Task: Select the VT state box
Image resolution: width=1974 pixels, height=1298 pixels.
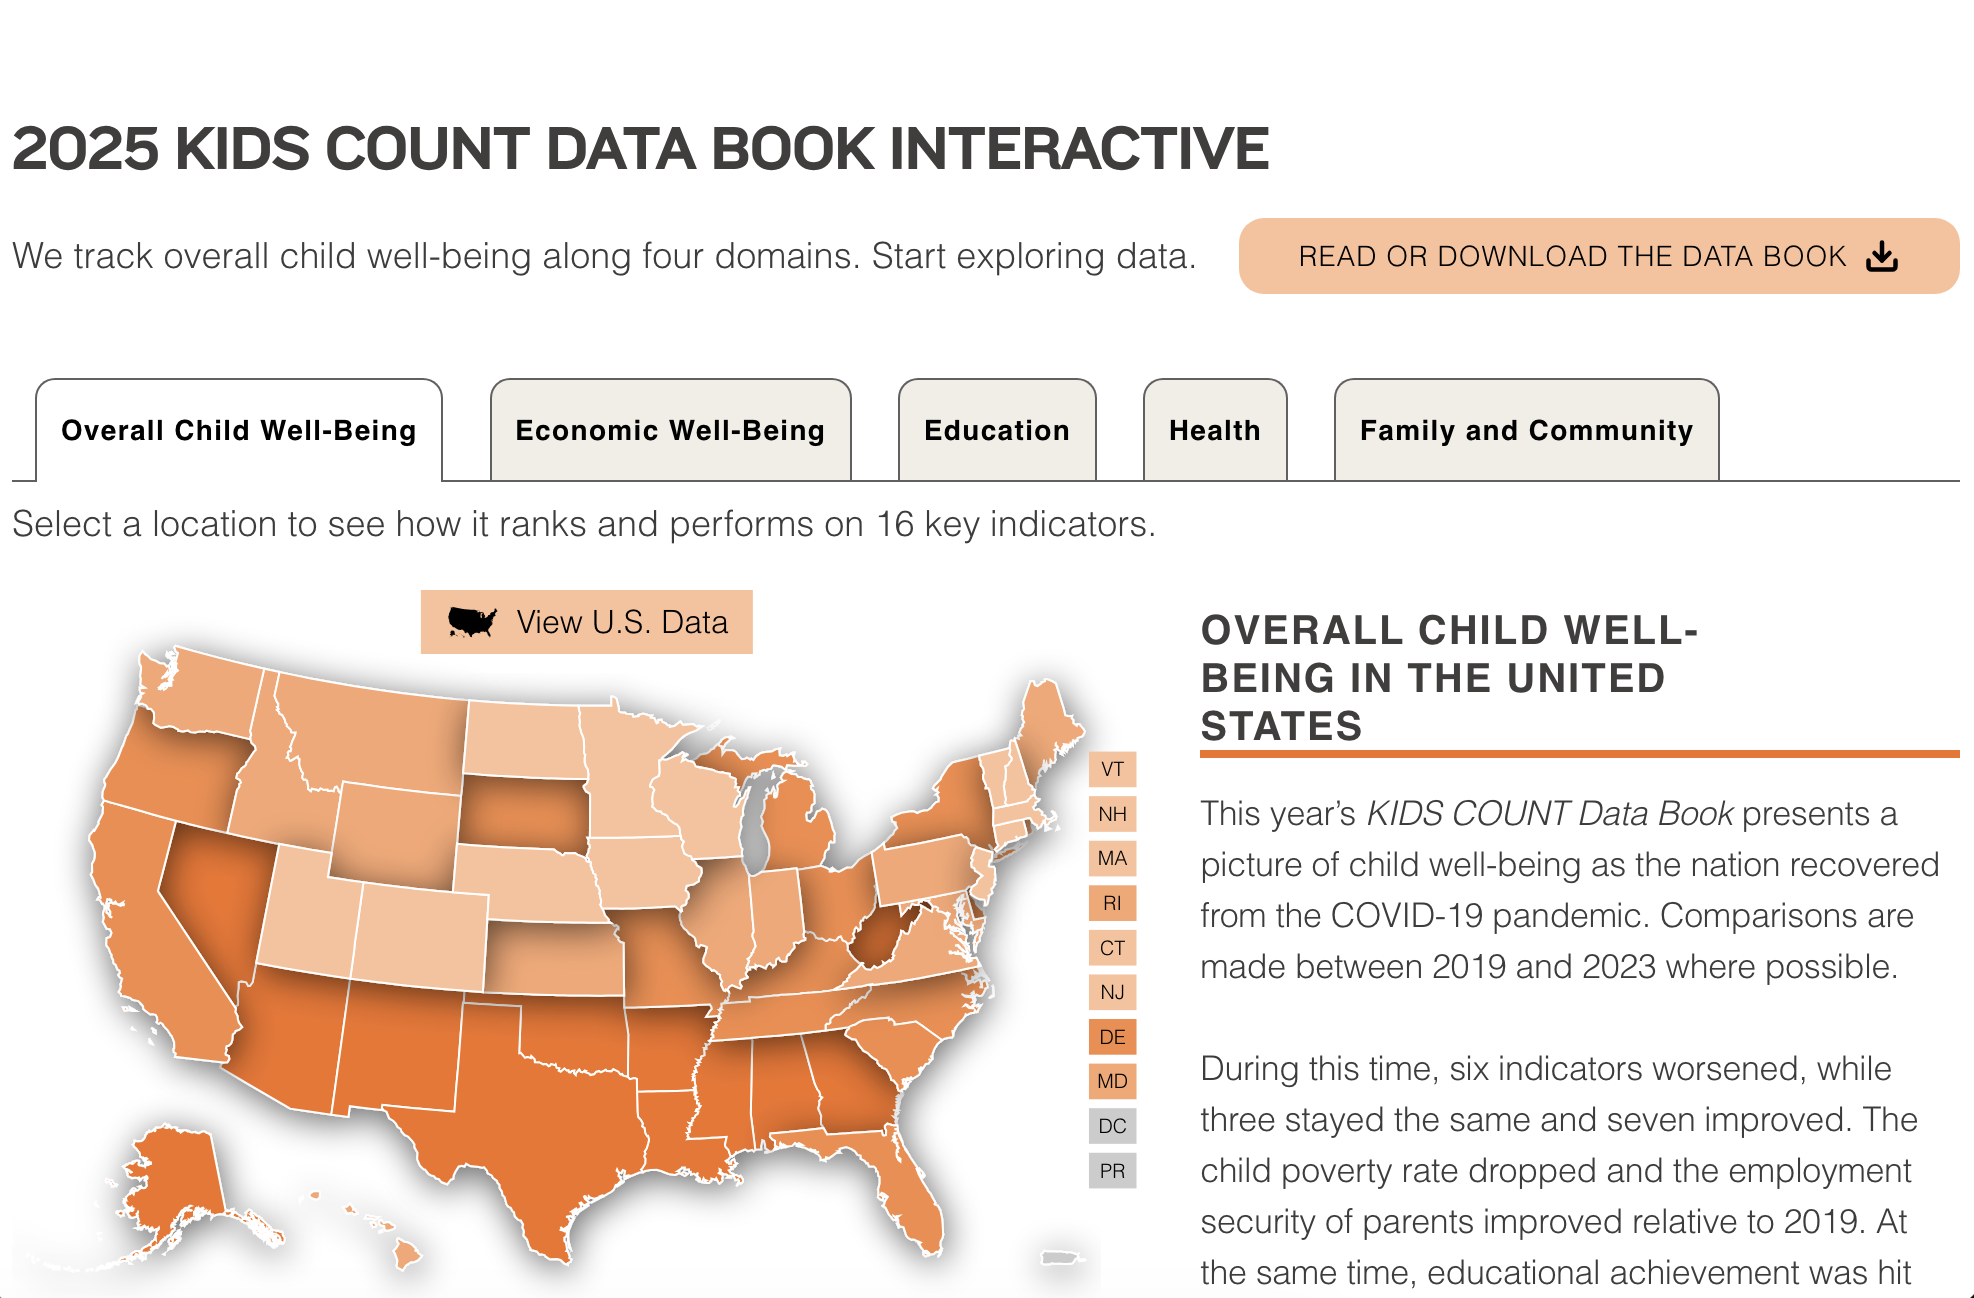Action: coord(1112,769)
